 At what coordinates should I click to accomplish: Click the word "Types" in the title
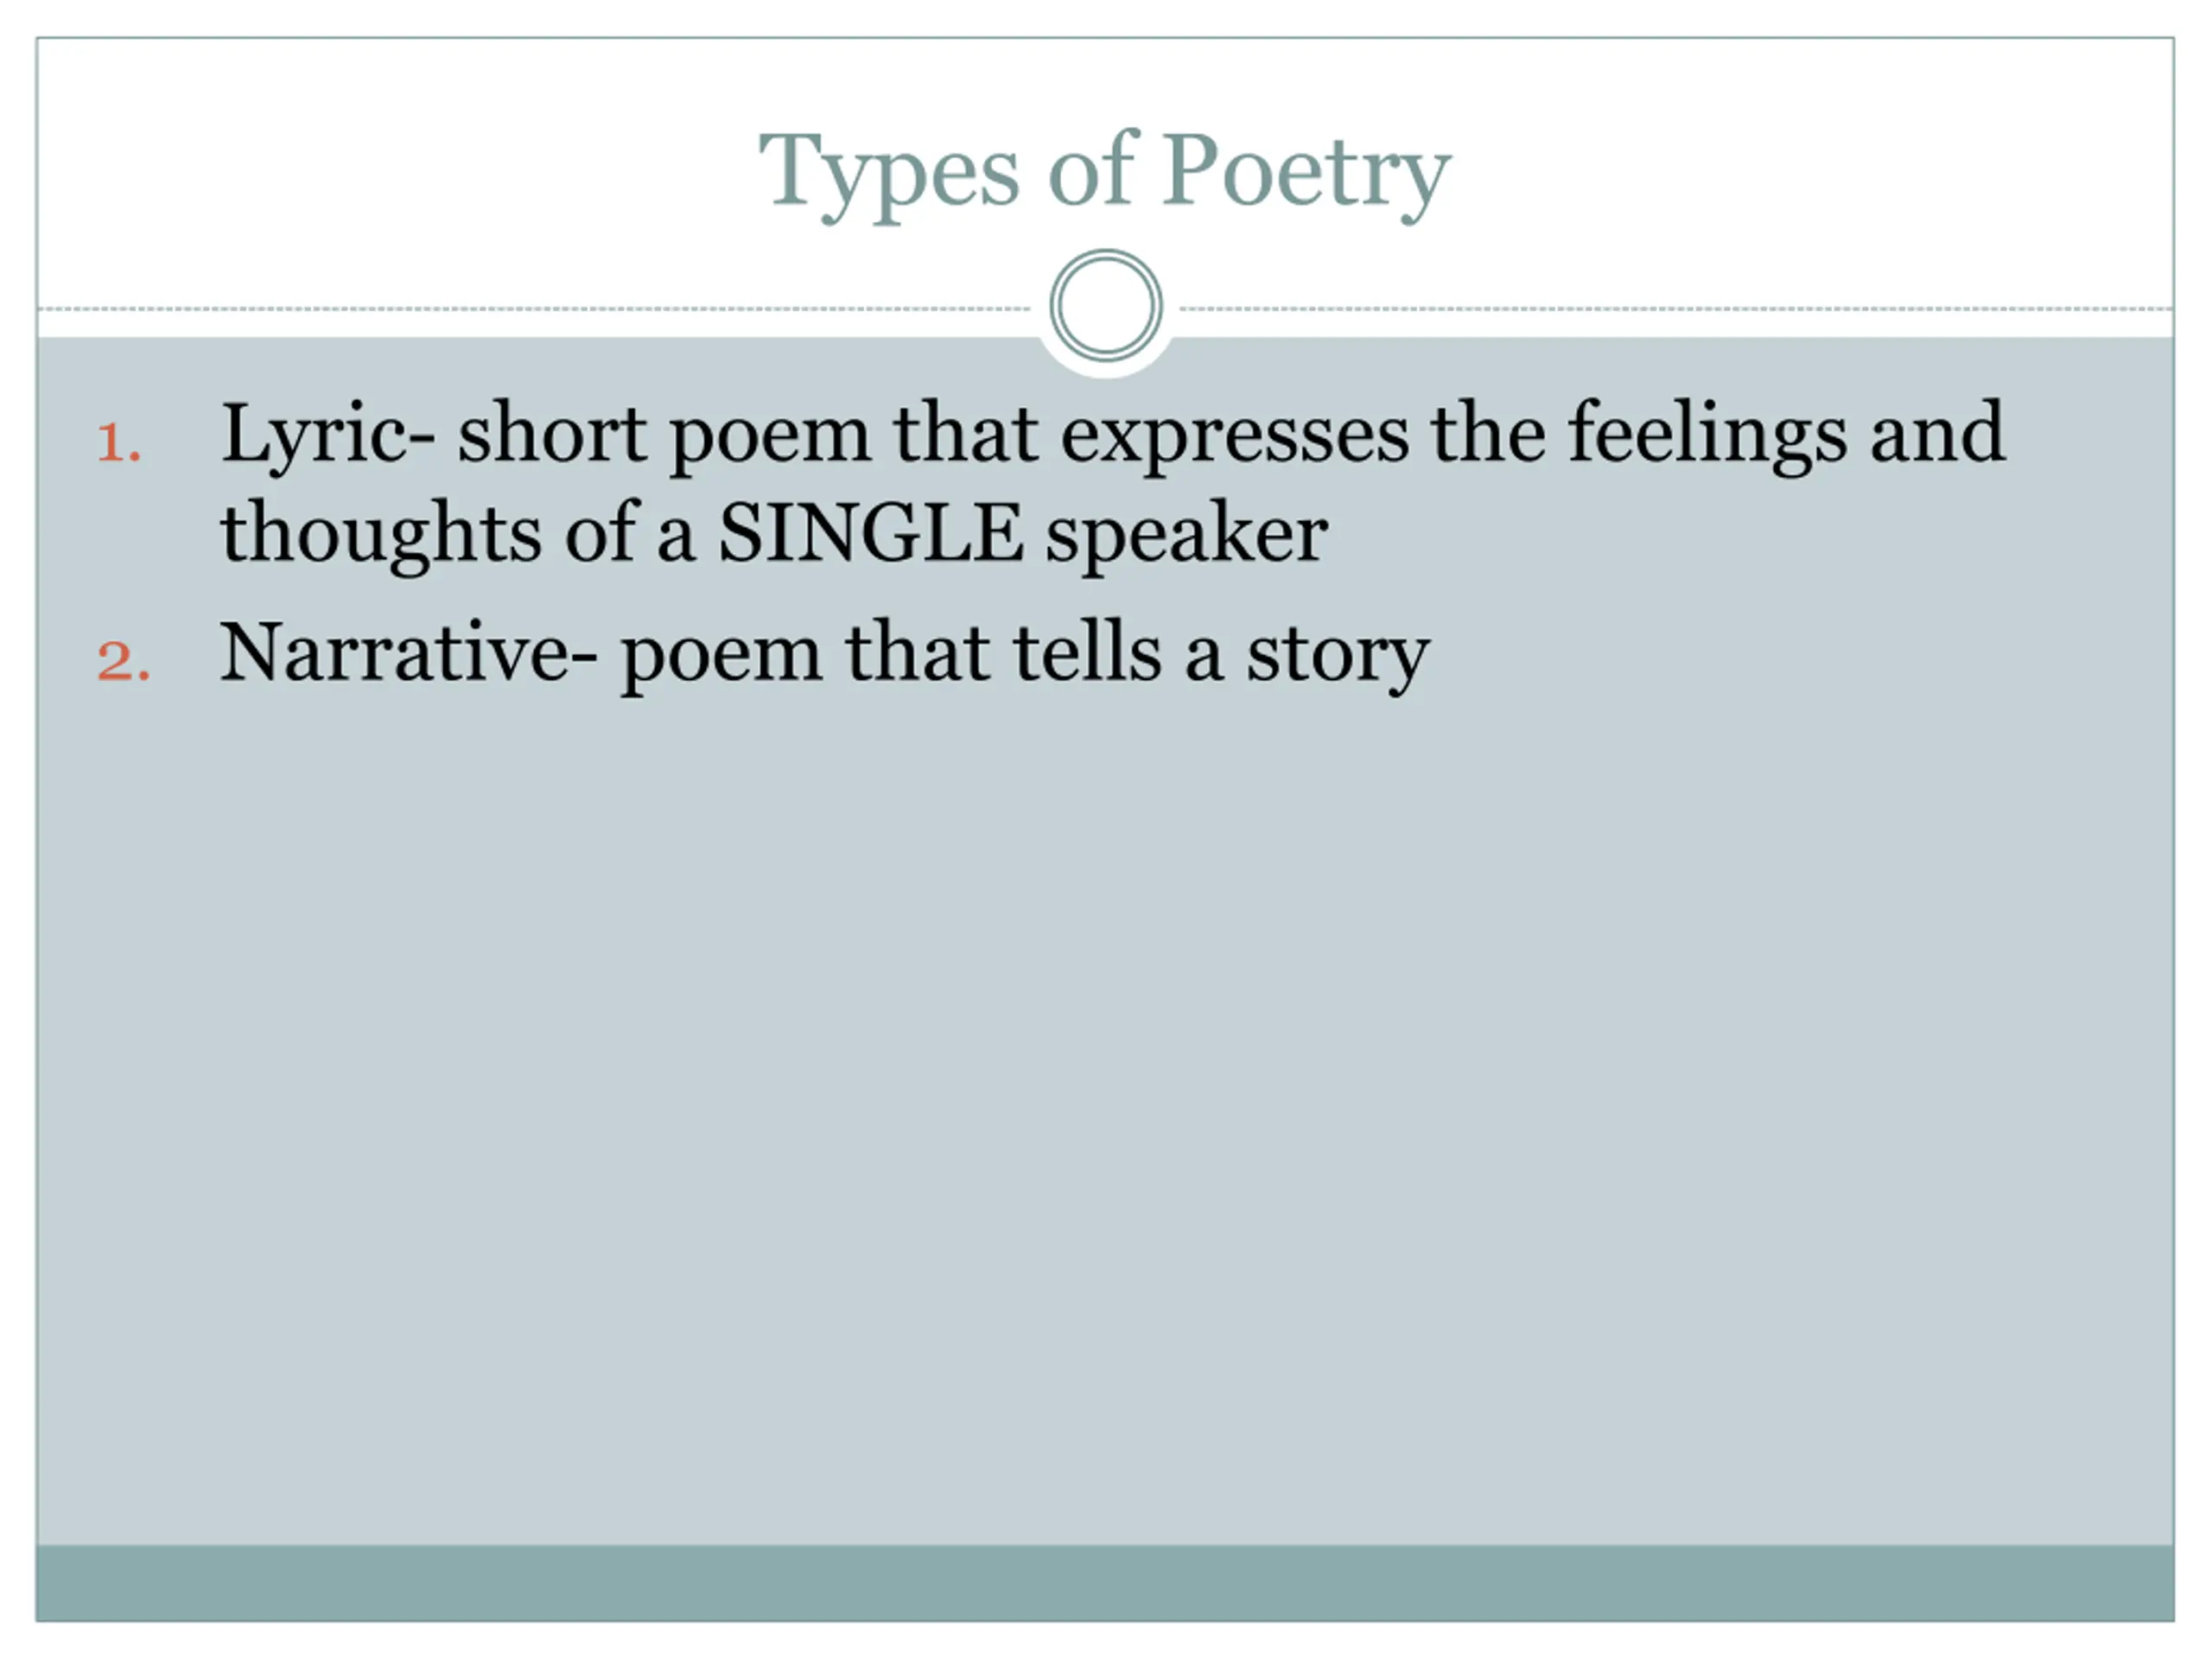tap(889, 177)
